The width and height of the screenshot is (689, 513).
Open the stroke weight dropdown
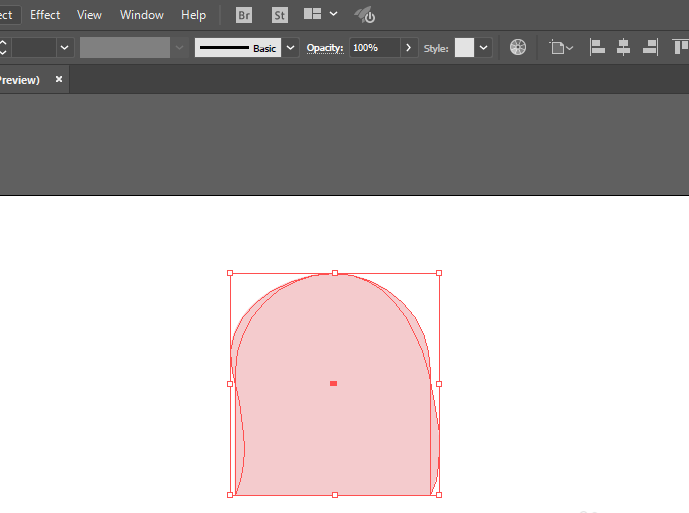click(64, 47)
